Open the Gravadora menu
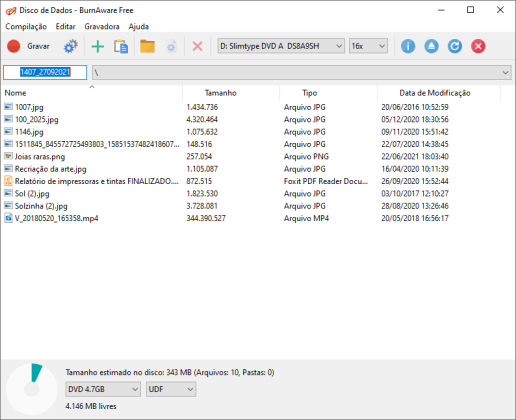 (x=102, y=26)
